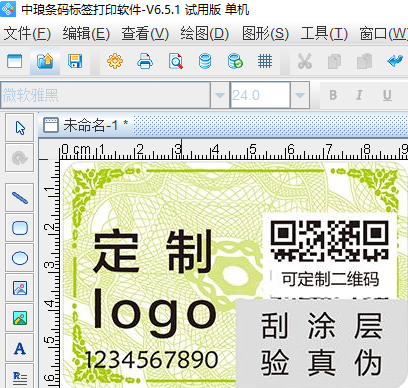
Task: Open the 查看(V) menu
Action: 145,34
